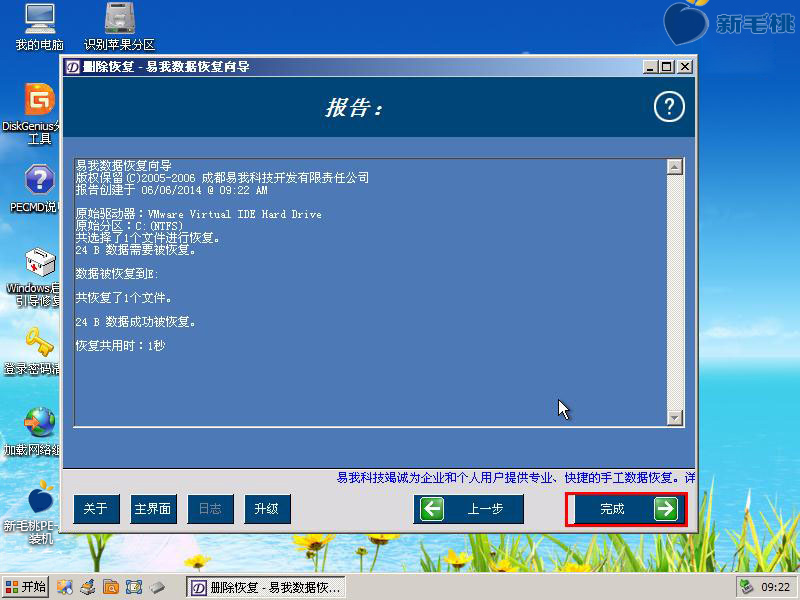The image size is (800, 600).
Task: Click second quick launch taskbar icon
Action: click(x=88, y=587)
